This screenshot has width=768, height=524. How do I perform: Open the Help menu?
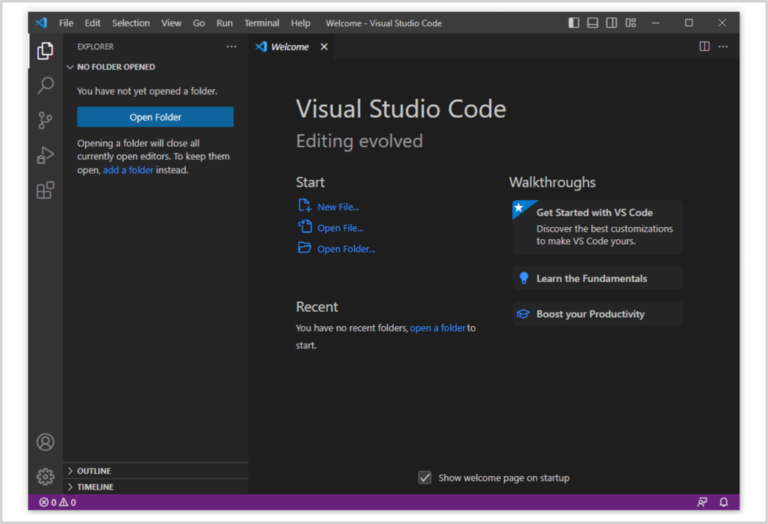click(x=300, y=23)
